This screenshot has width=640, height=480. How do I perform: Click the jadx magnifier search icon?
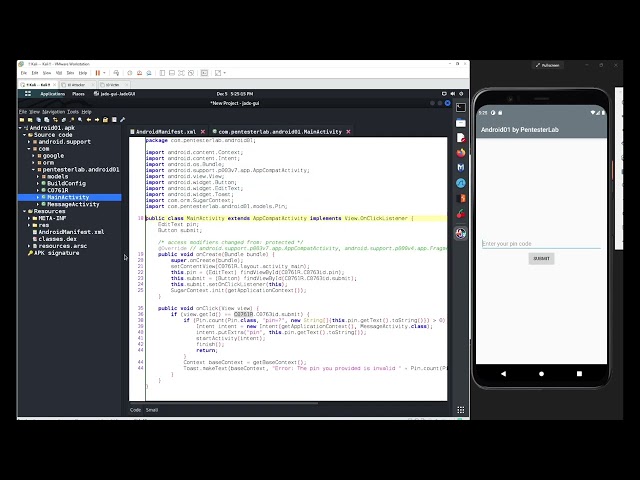pyautogui.click(x=80, y=120)
